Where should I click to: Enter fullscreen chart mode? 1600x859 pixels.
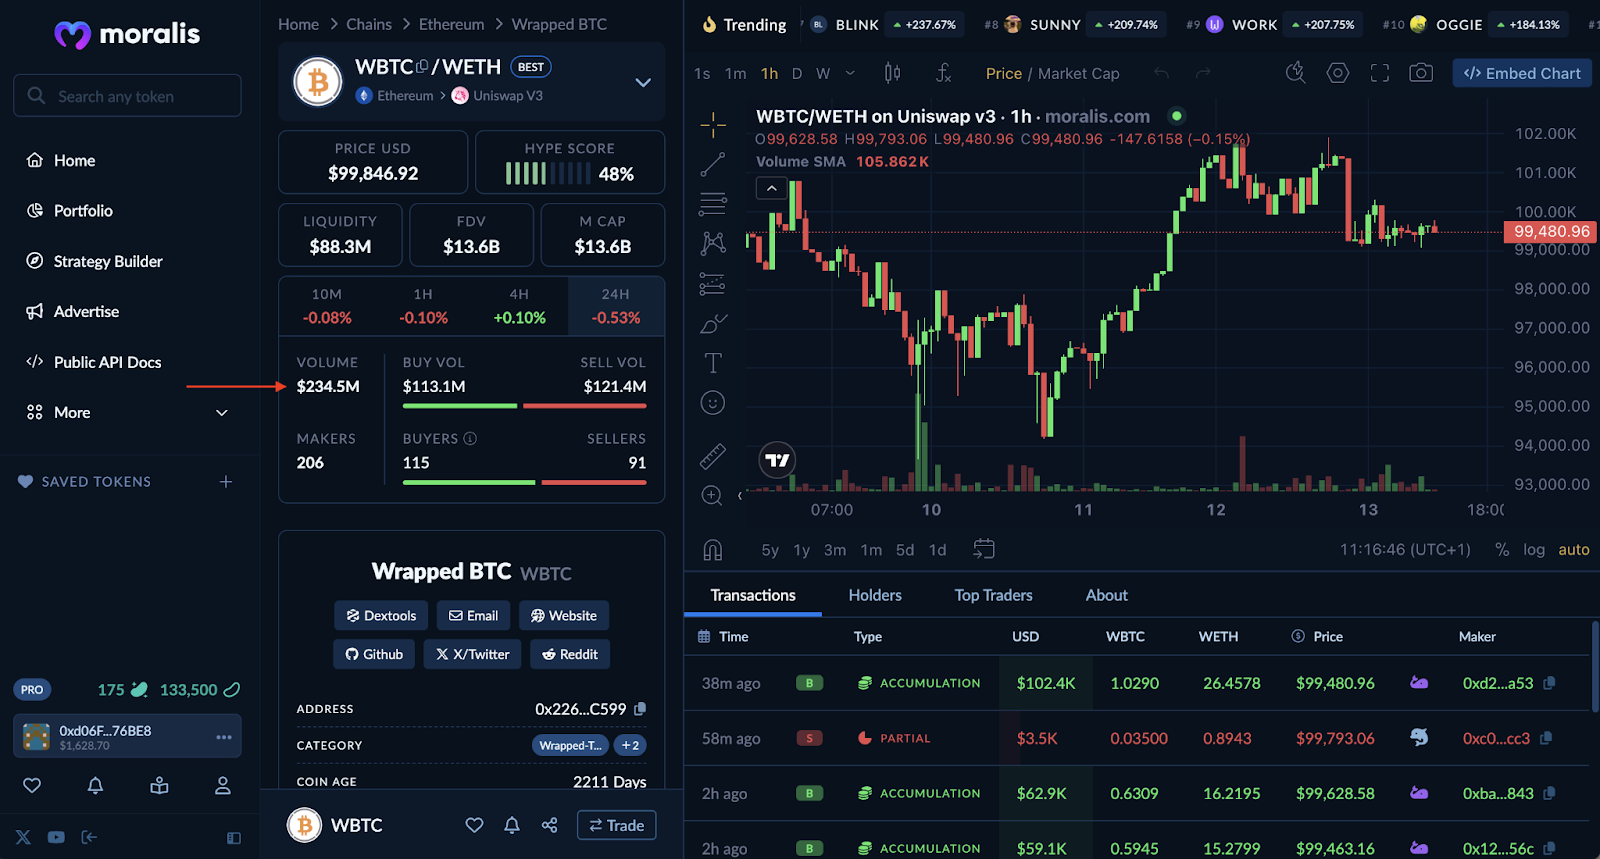click(x=1380, y=73)
